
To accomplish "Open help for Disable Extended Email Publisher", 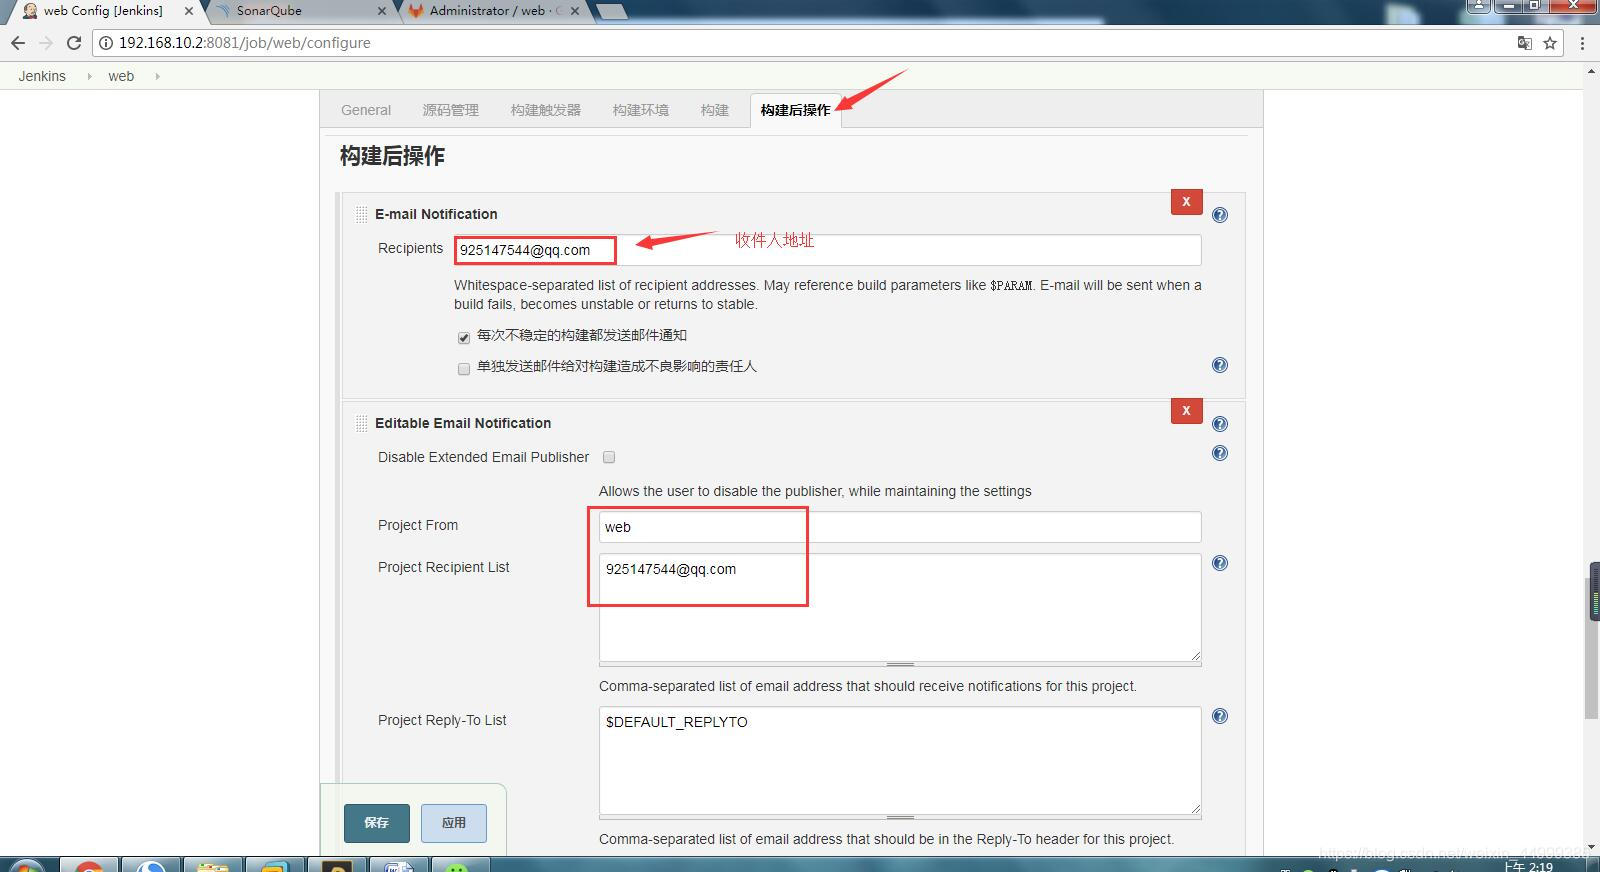I will point(1220,453).
